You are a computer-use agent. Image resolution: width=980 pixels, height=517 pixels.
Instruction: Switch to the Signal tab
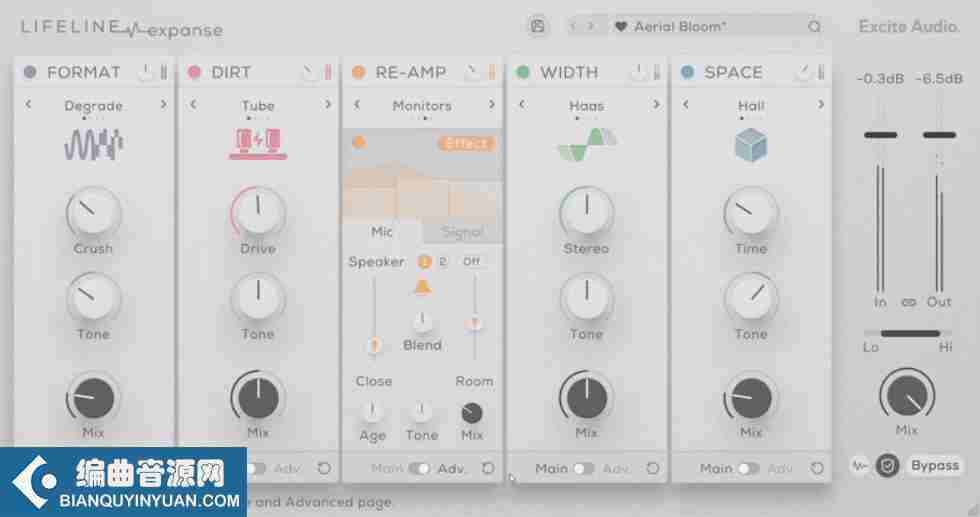pyautogui.click(x=462, y=233)
